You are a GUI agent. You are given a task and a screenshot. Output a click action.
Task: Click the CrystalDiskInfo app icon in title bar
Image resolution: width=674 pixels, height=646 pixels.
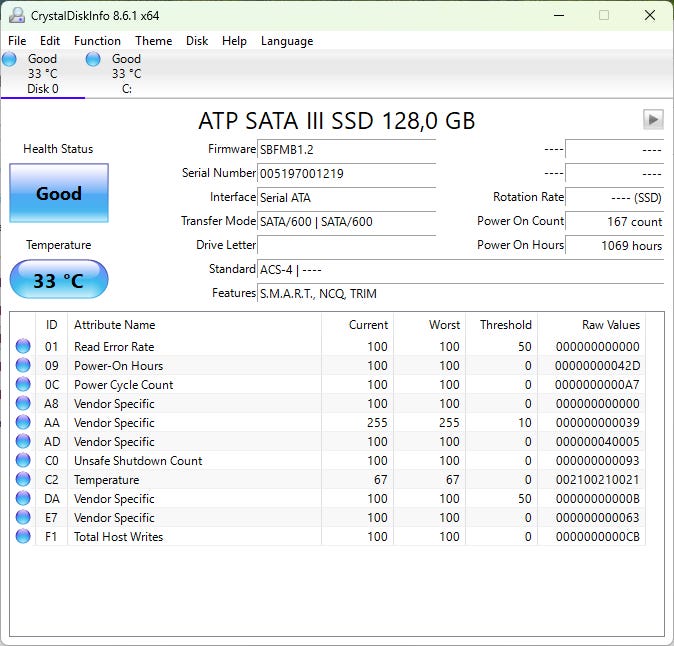coord(16,15)
